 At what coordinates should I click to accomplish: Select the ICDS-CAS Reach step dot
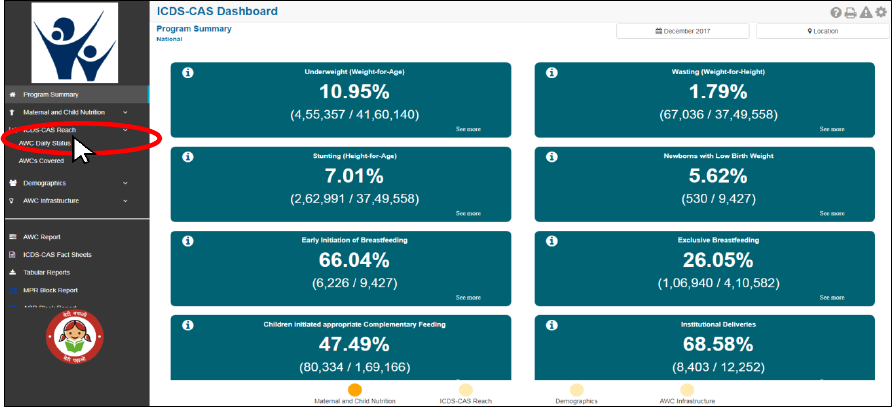[x=466, y=390]
